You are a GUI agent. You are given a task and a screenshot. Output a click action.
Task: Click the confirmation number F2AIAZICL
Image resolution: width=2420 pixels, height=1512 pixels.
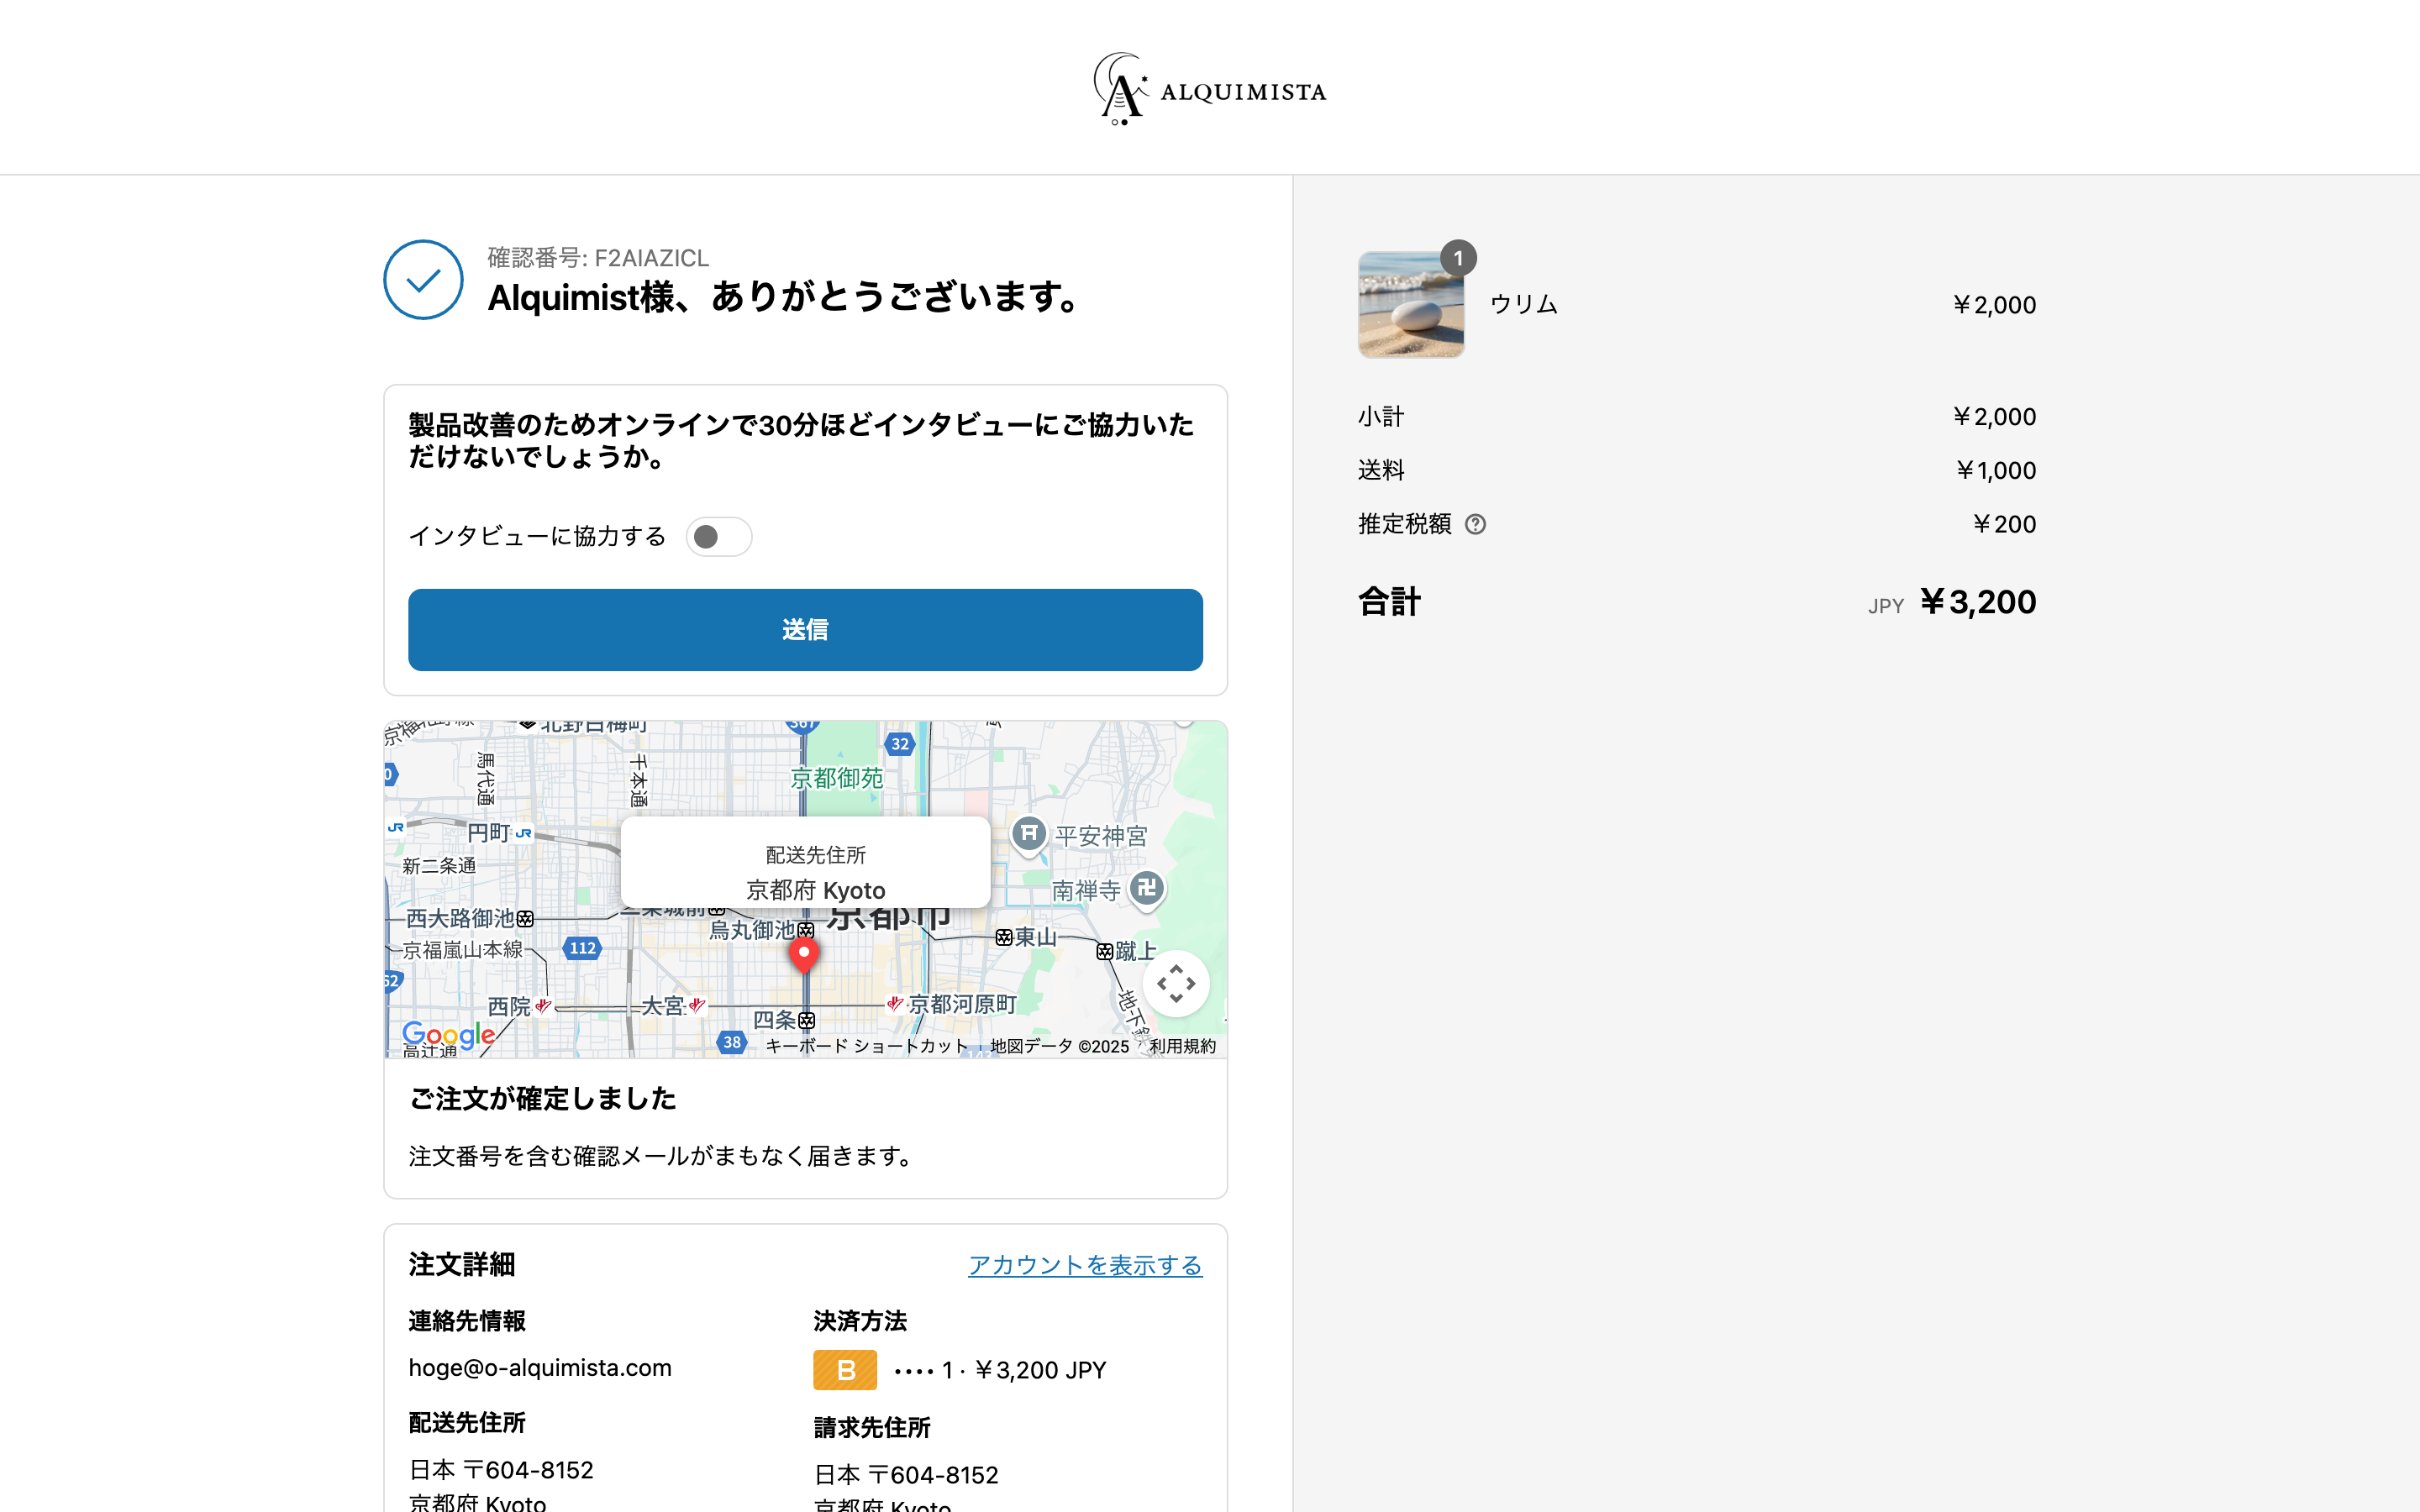coord(651,258)
